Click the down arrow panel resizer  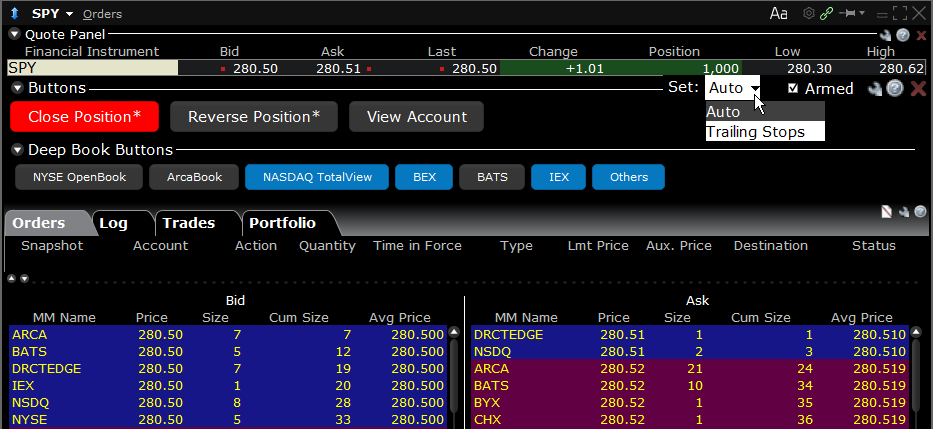[x=24, y=278]
